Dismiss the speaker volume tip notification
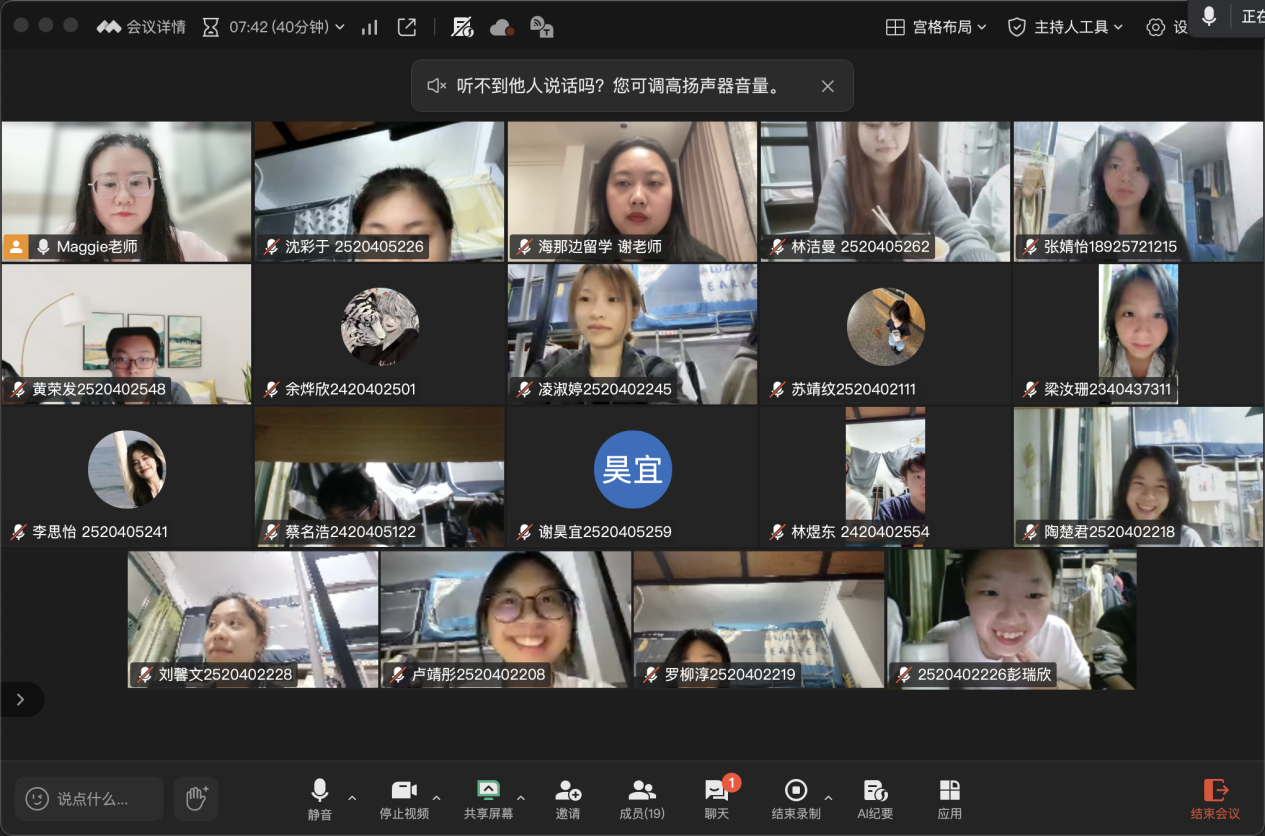The height and width of the screenshot is (836, 1265). click(827, 86)
